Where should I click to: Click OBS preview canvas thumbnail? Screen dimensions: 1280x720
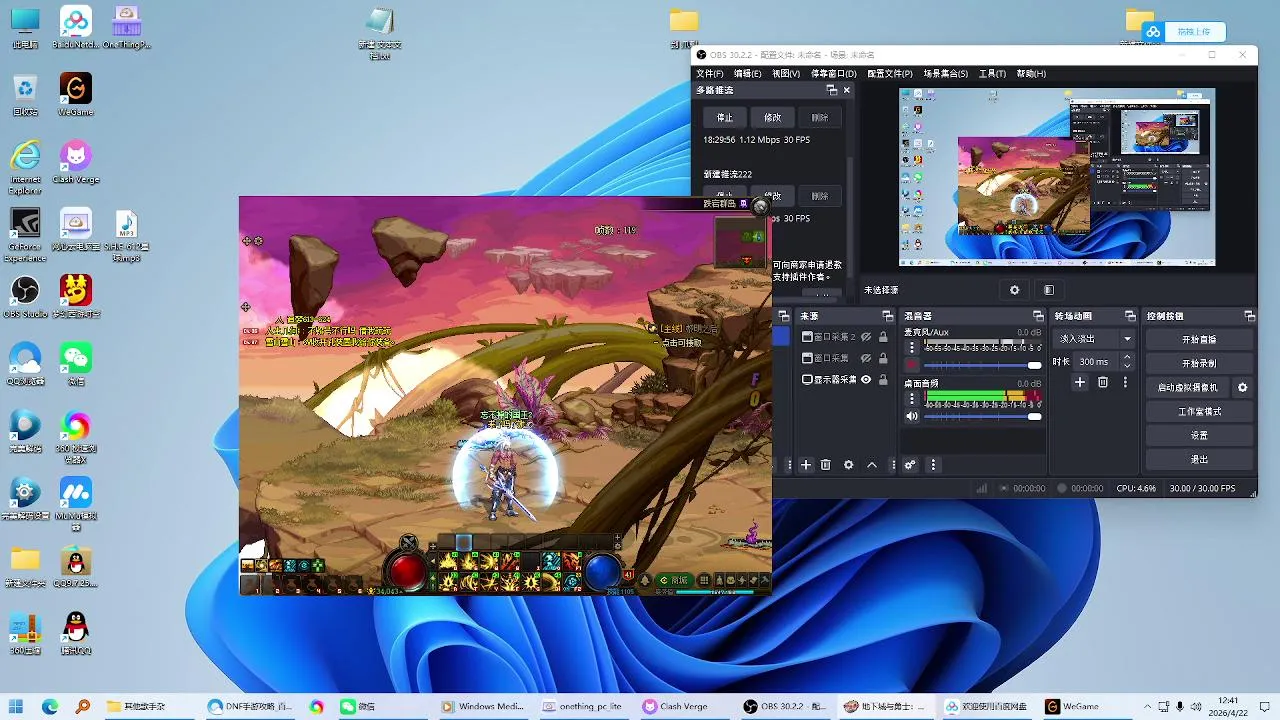pyautogui.click(x=1057, y=177)
